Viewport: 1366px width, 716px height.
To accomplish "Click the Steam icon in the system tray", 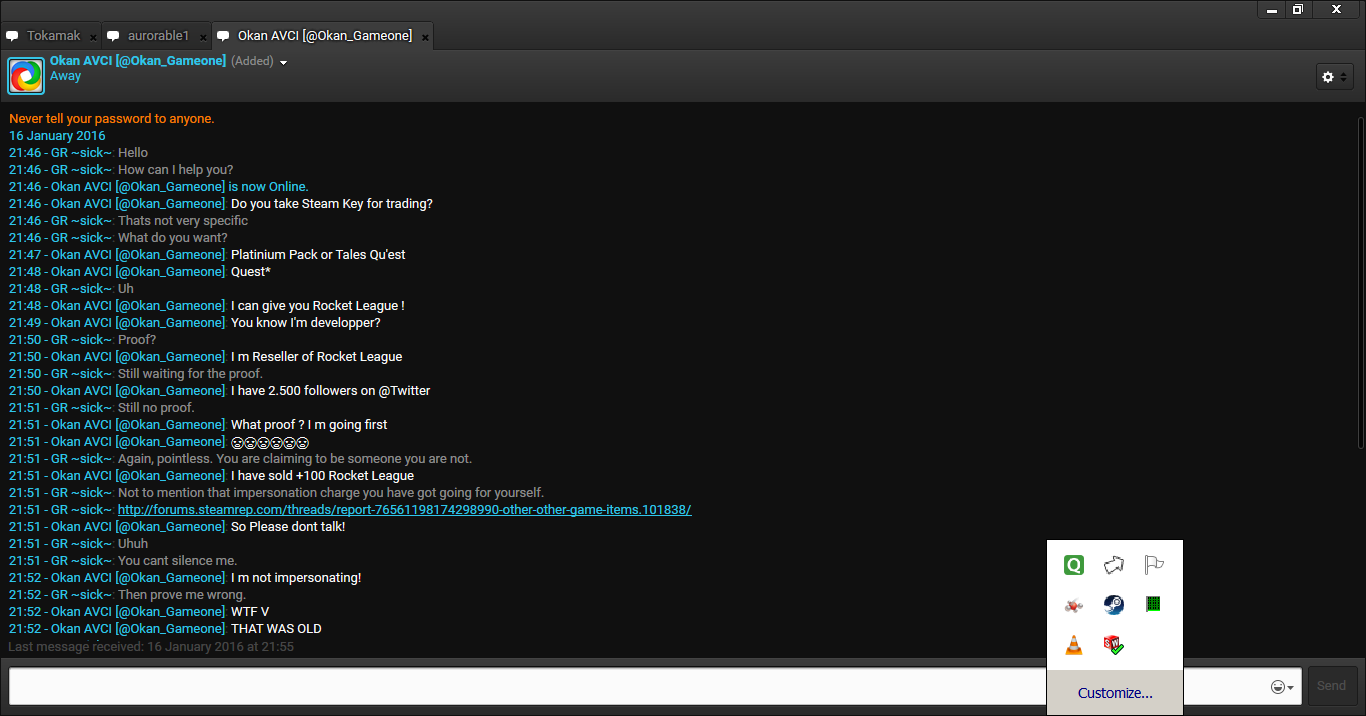I will tap(1113, 605).
